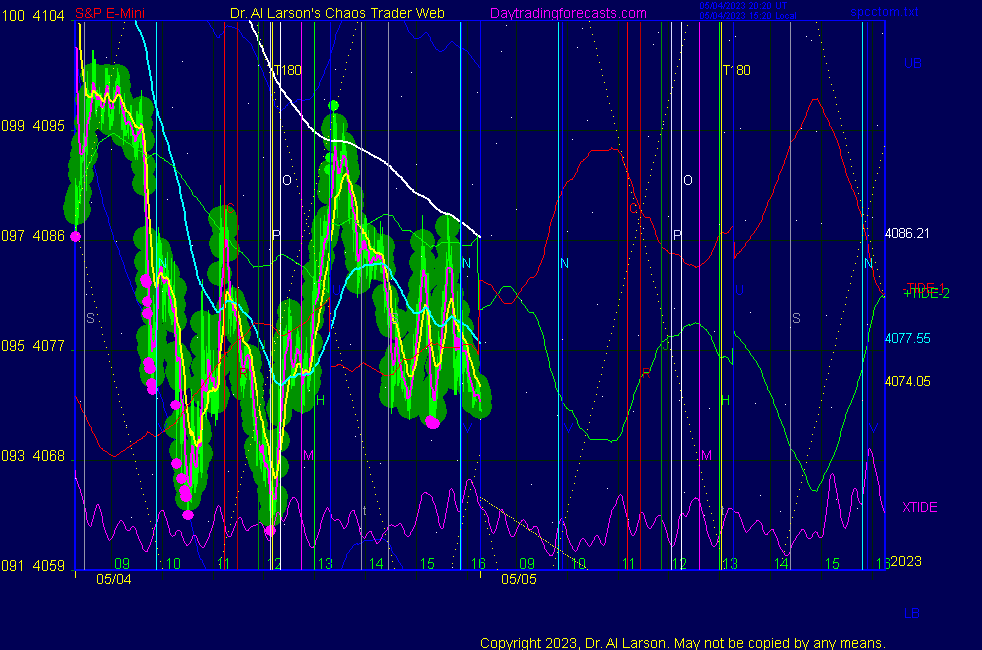The height and width of the screenshot is (650, 982).
Task: Click the 'S&P E-Mini' title text
Action: point(110,13)
